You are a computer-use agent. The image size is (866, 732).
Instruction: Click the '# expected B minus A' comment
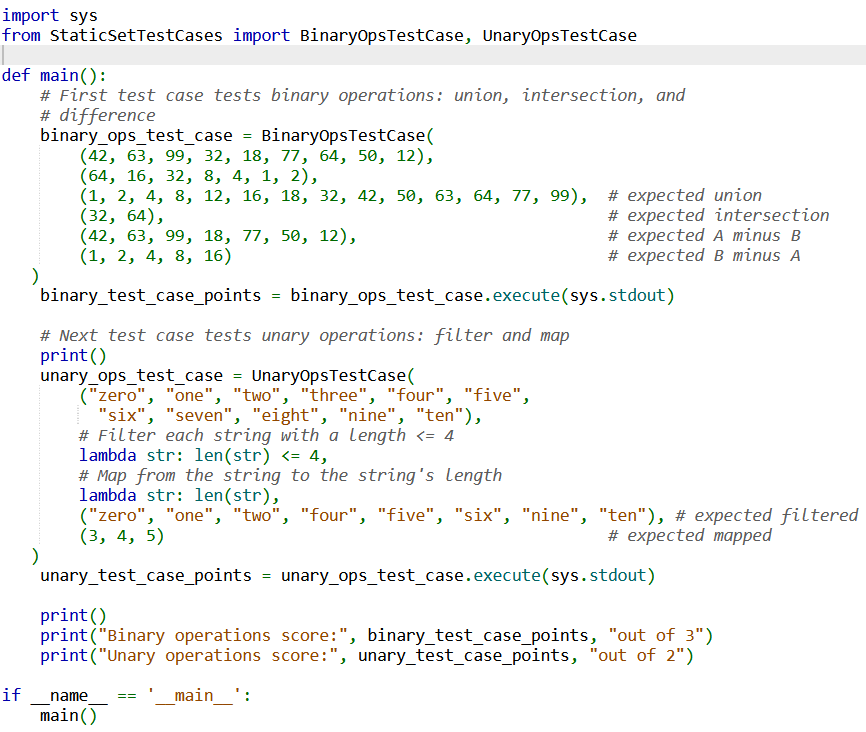click(704, 255)
